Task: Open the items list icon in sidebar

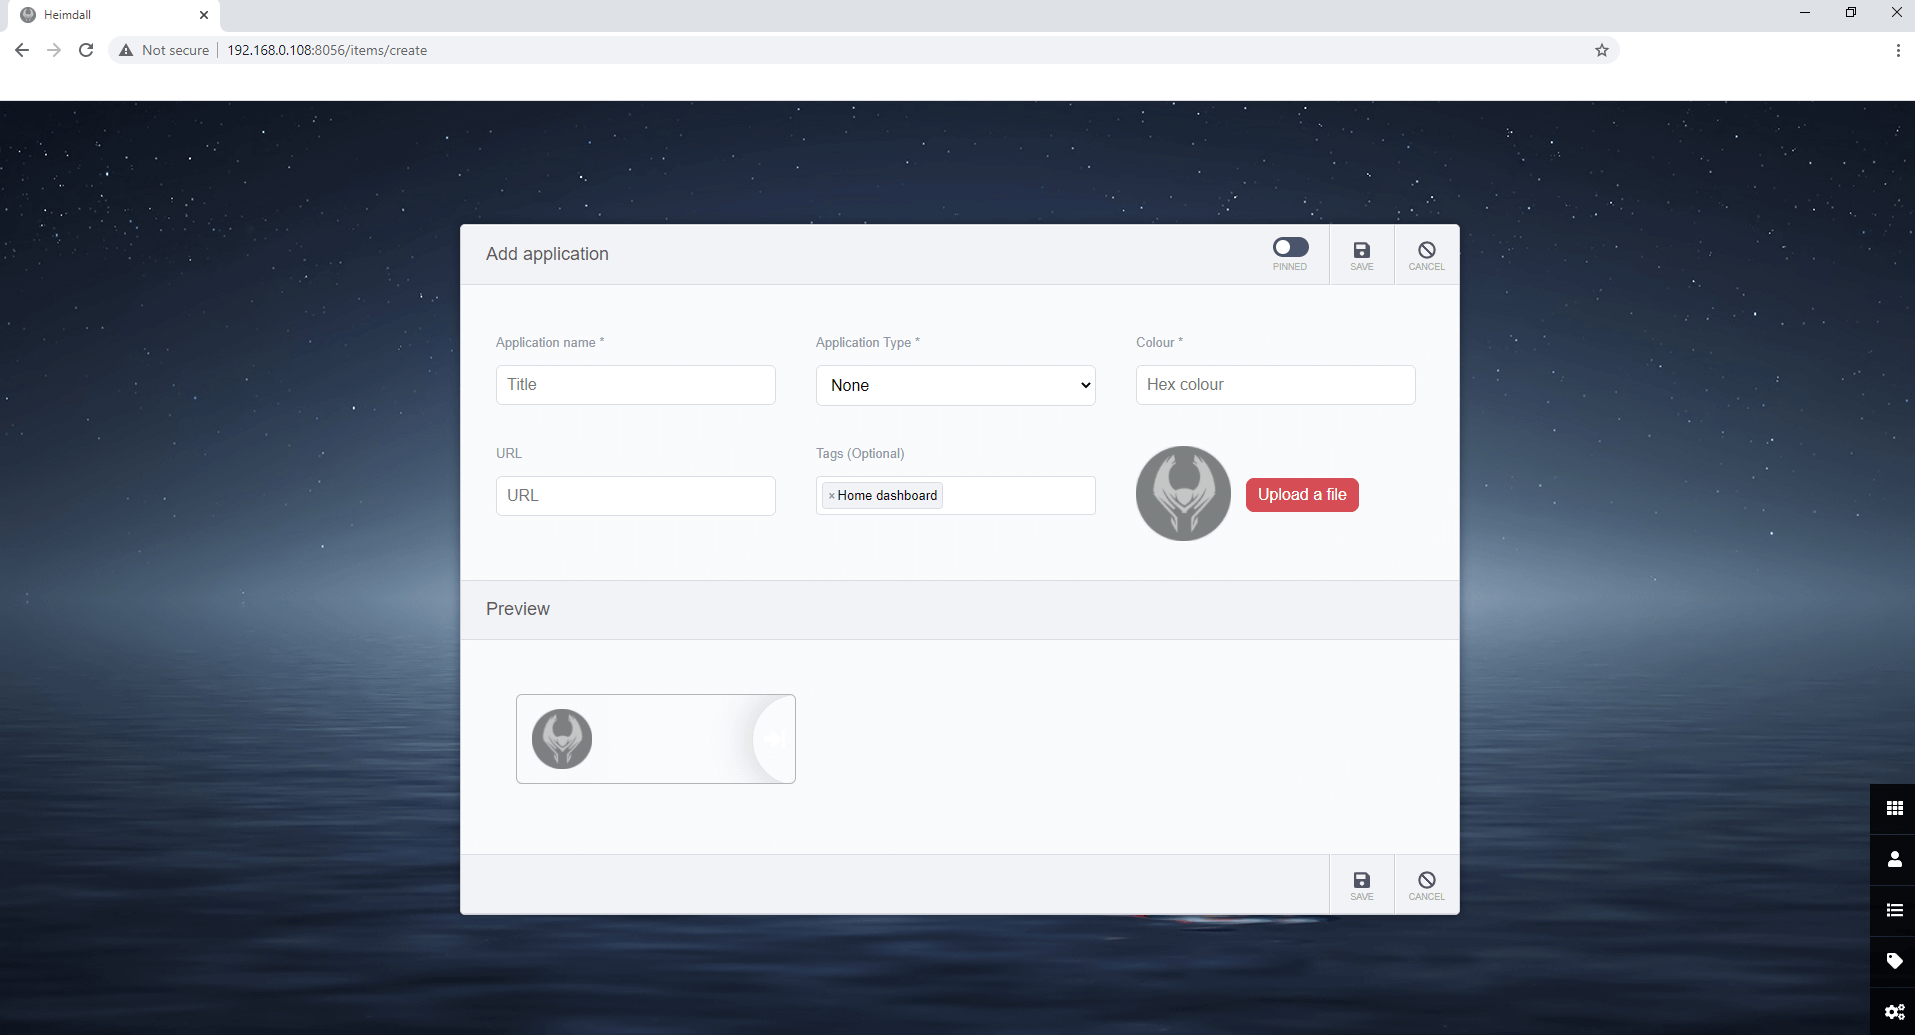Action: [1894, 910]
